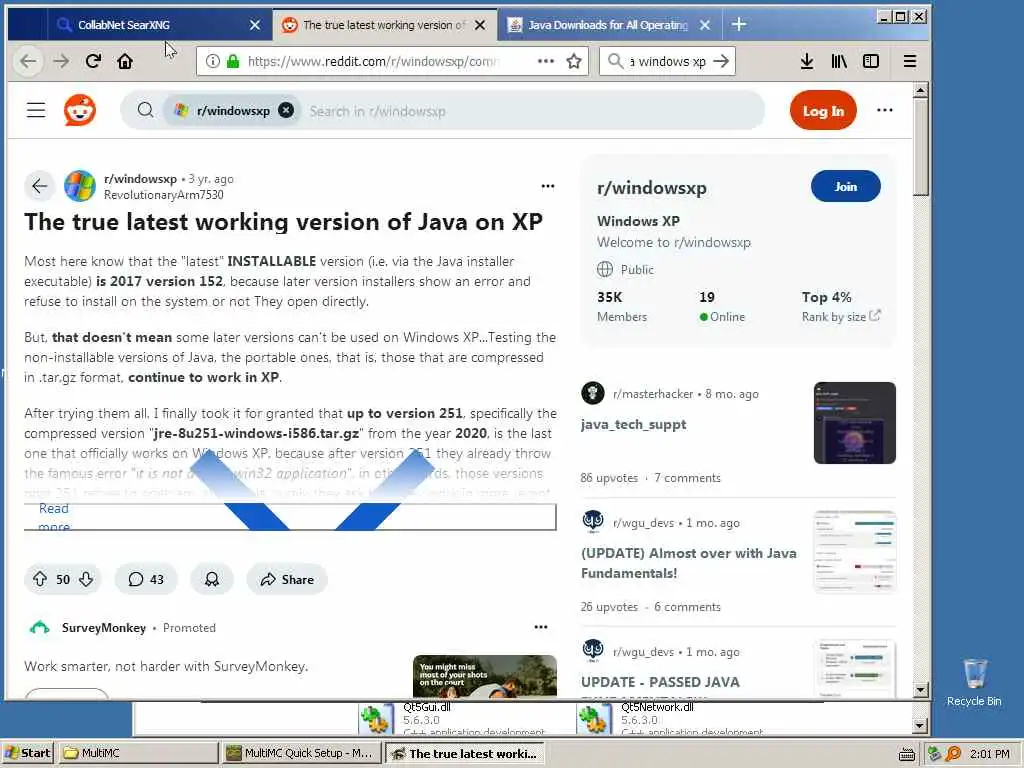Click the system clock showing 2:01 PM

(x=989, y=754)
